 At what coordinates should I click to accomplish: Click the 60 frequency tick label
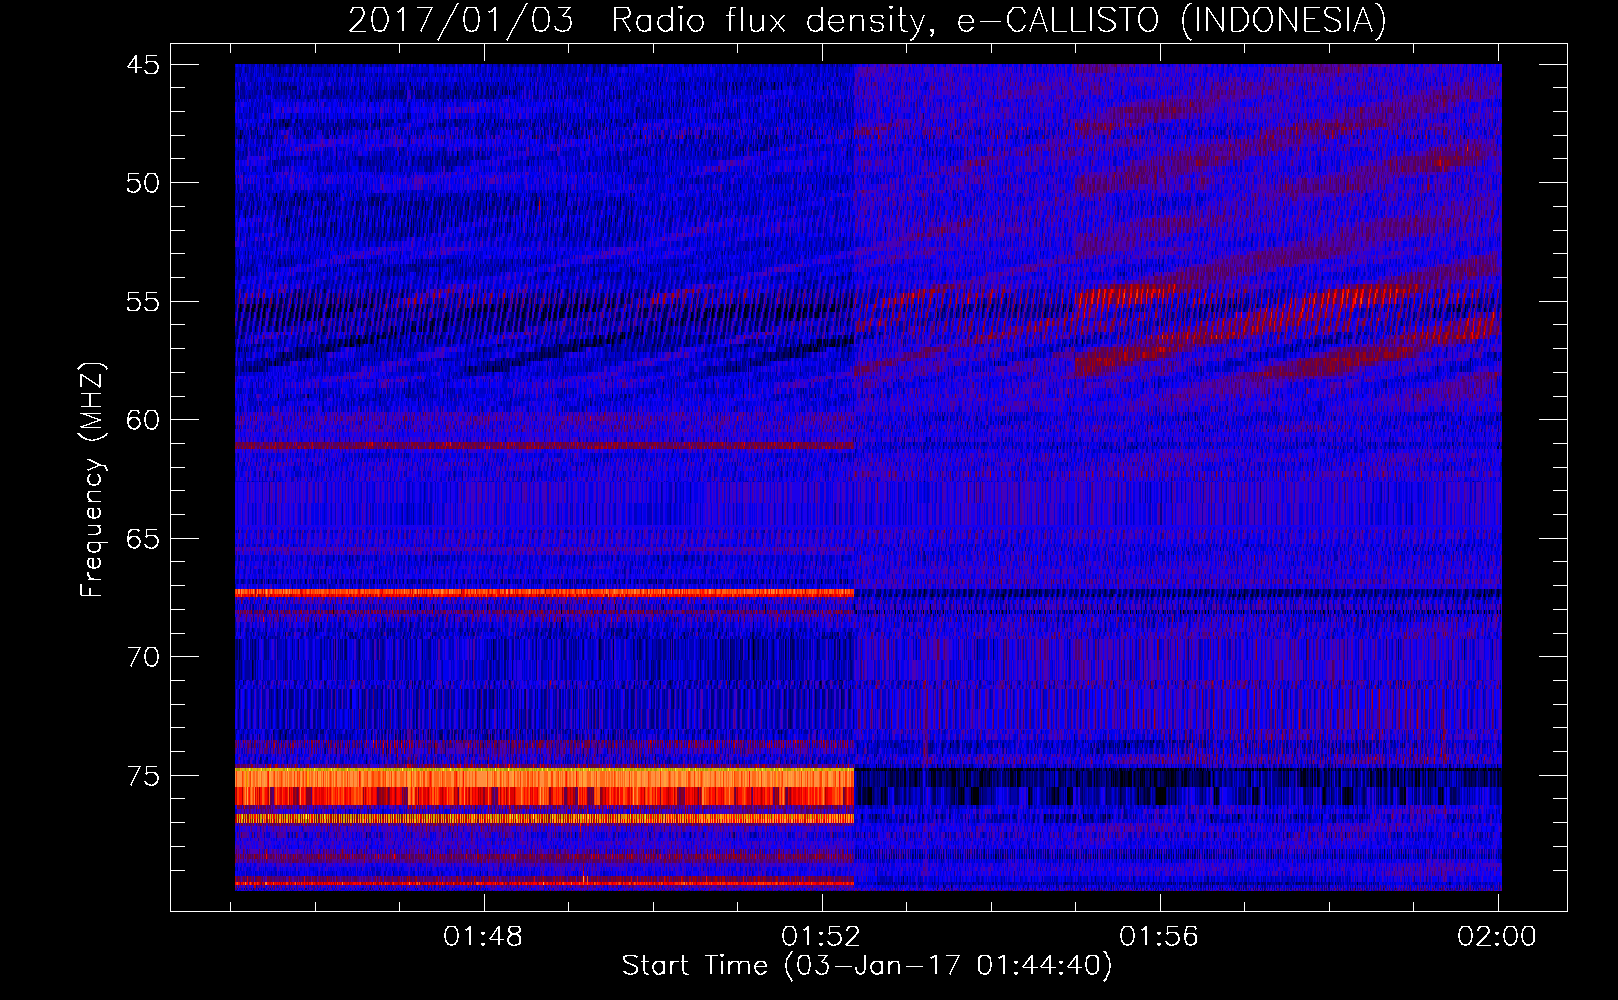[x=143, y=420]
